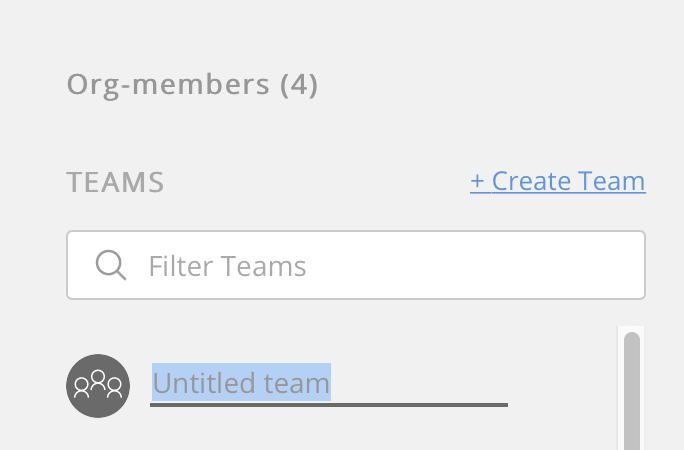Click the word 'Untitled' in the selected name
Screen dimensions: 684x450
[x=193, y=383]
